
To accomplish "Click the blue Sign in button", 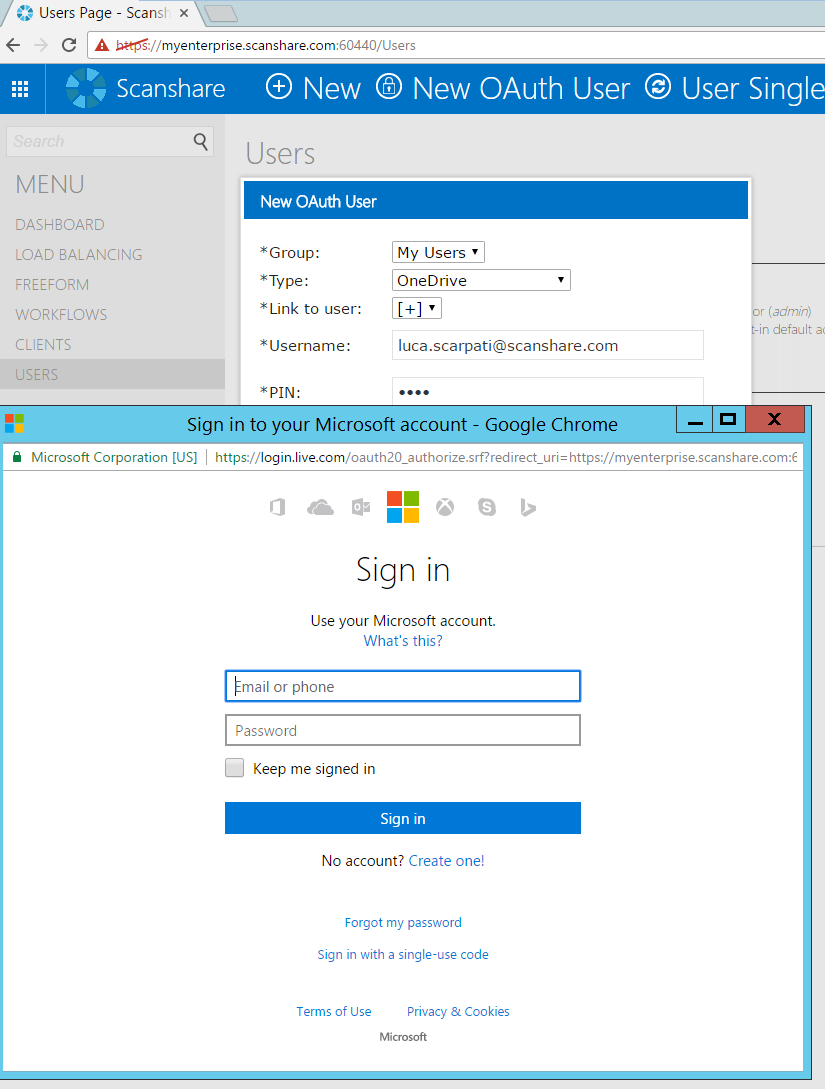I will [403, 818].
